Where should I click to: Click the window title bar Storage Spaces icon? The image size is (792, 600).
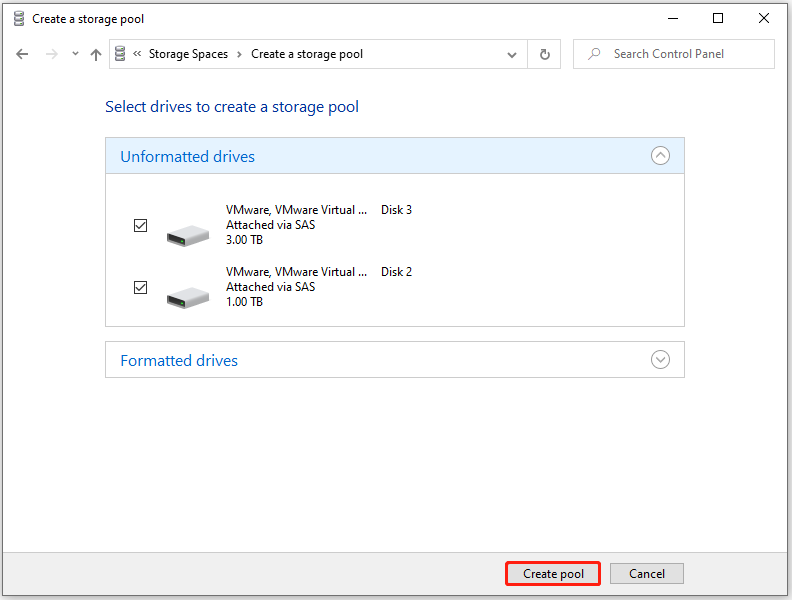pos(19,19)
